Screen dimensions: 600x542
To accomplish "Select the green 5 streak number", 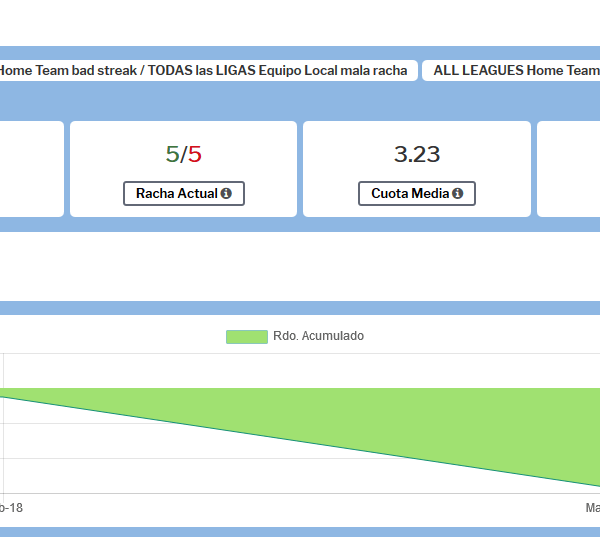I will 172,154.
